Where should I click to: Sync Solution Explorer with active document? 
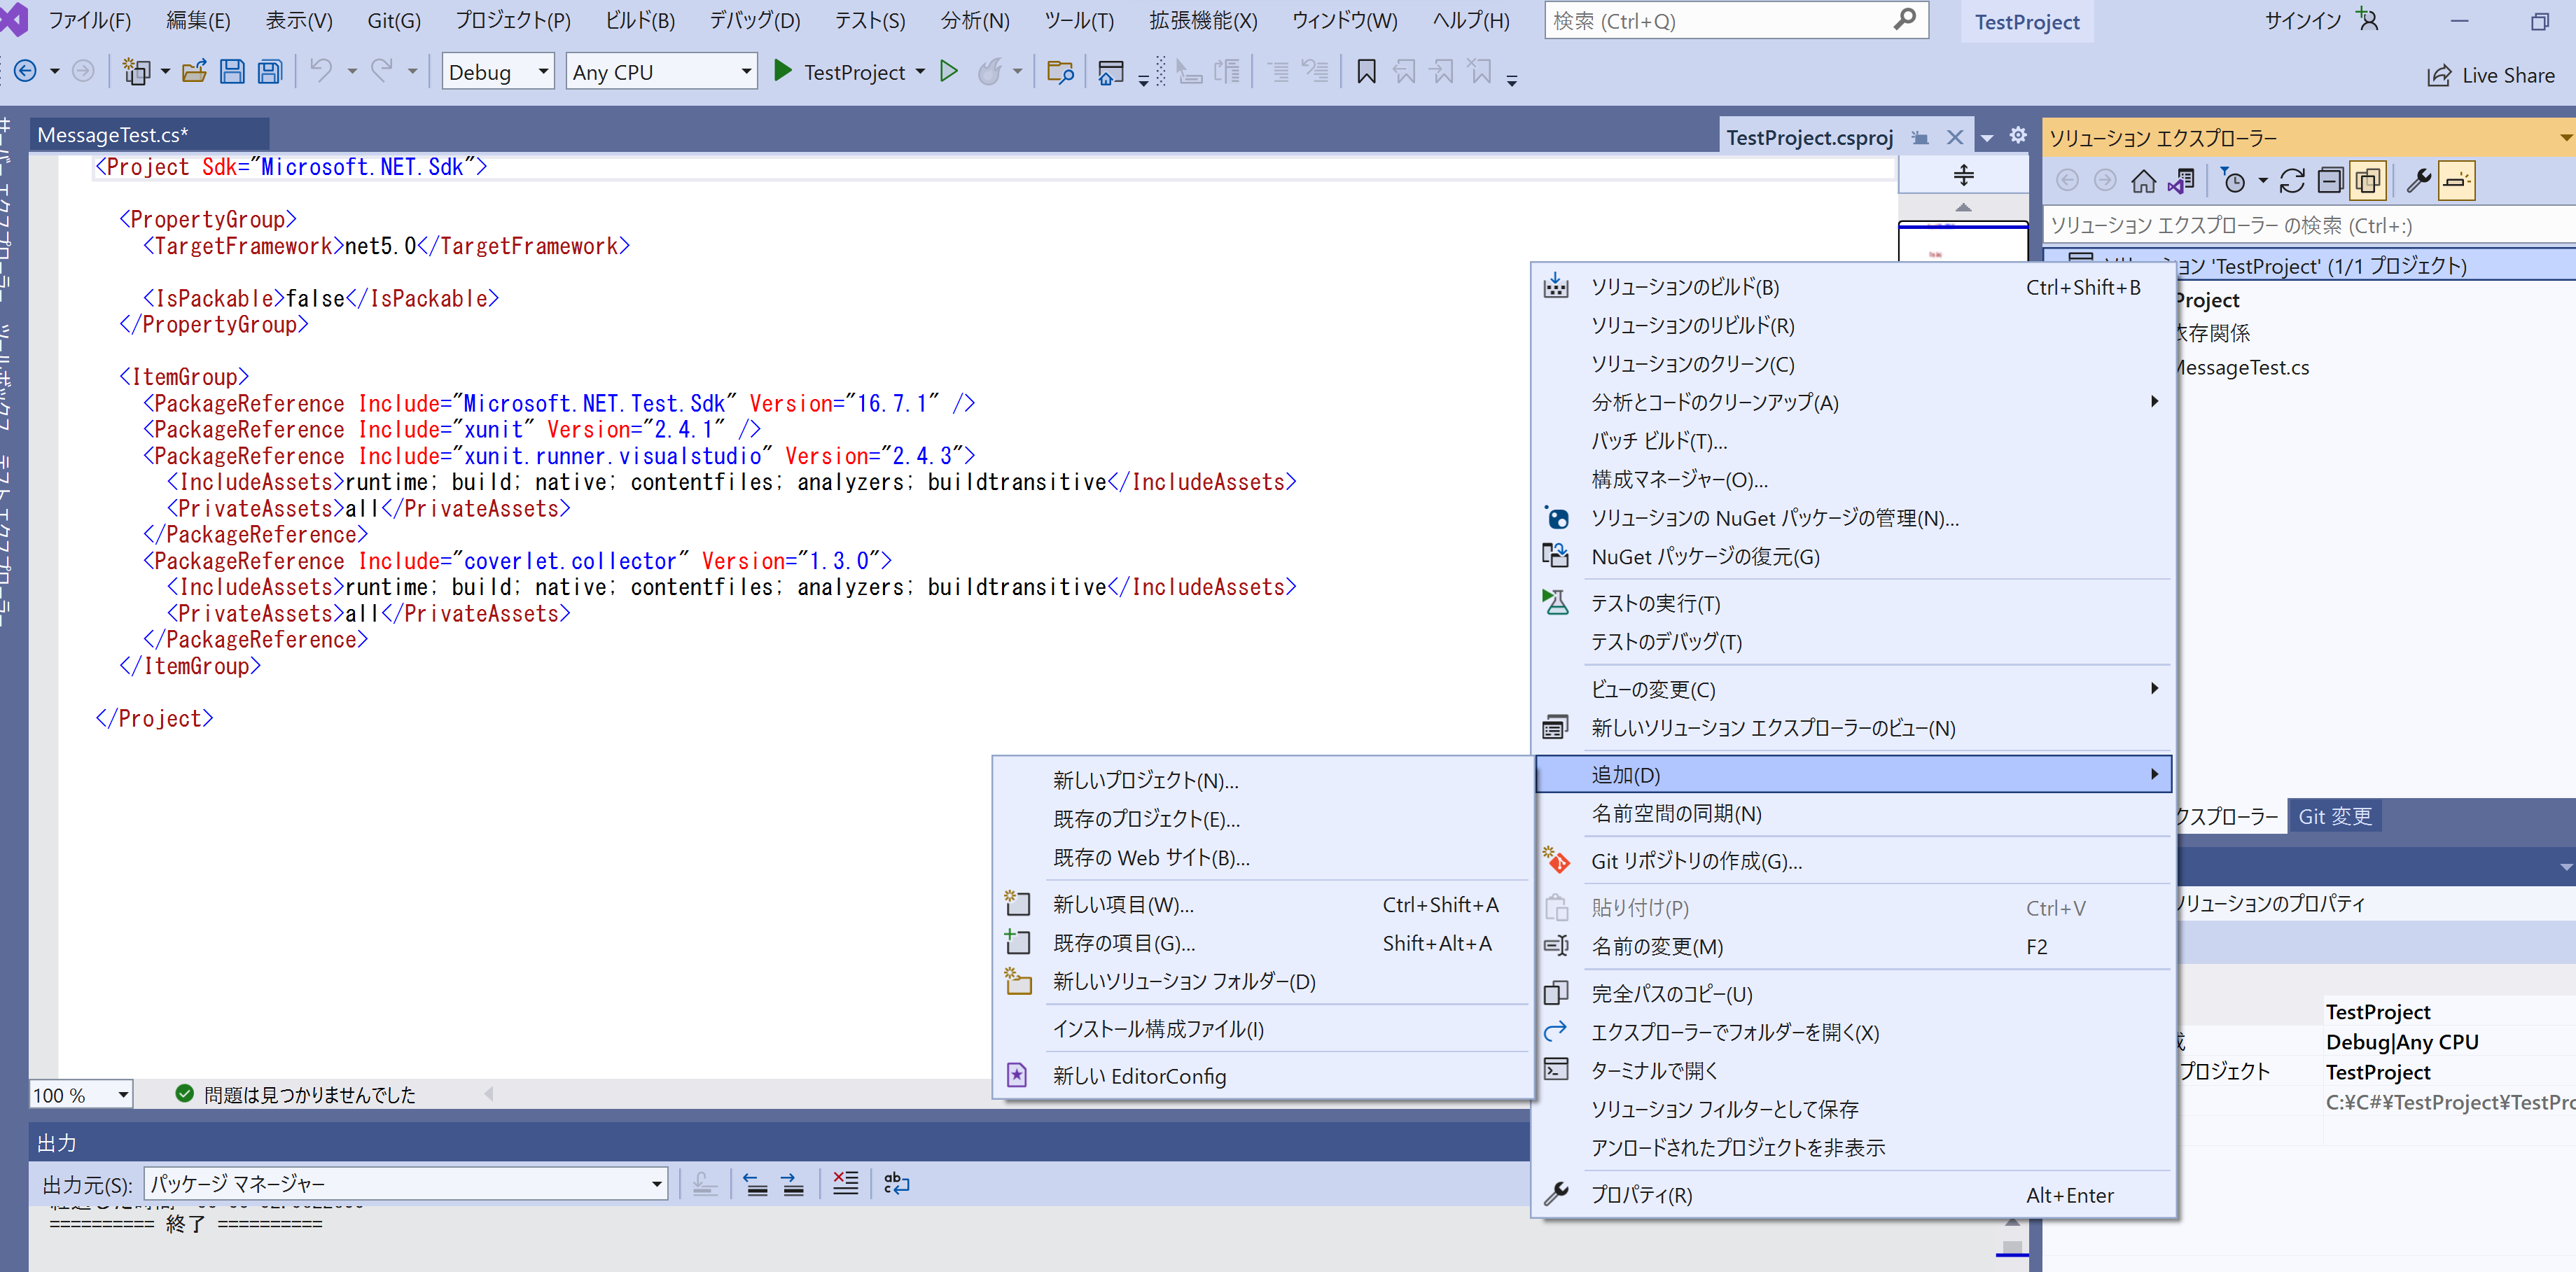tap(2181, 180)
